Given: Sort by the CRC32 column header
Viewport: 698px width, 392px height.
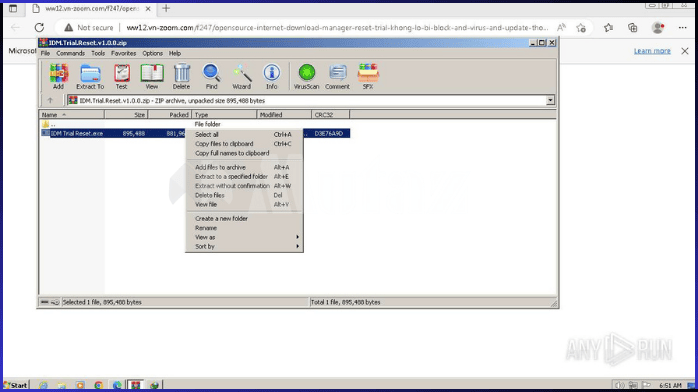Looking at the screenshot, I should tap(330, 115).
